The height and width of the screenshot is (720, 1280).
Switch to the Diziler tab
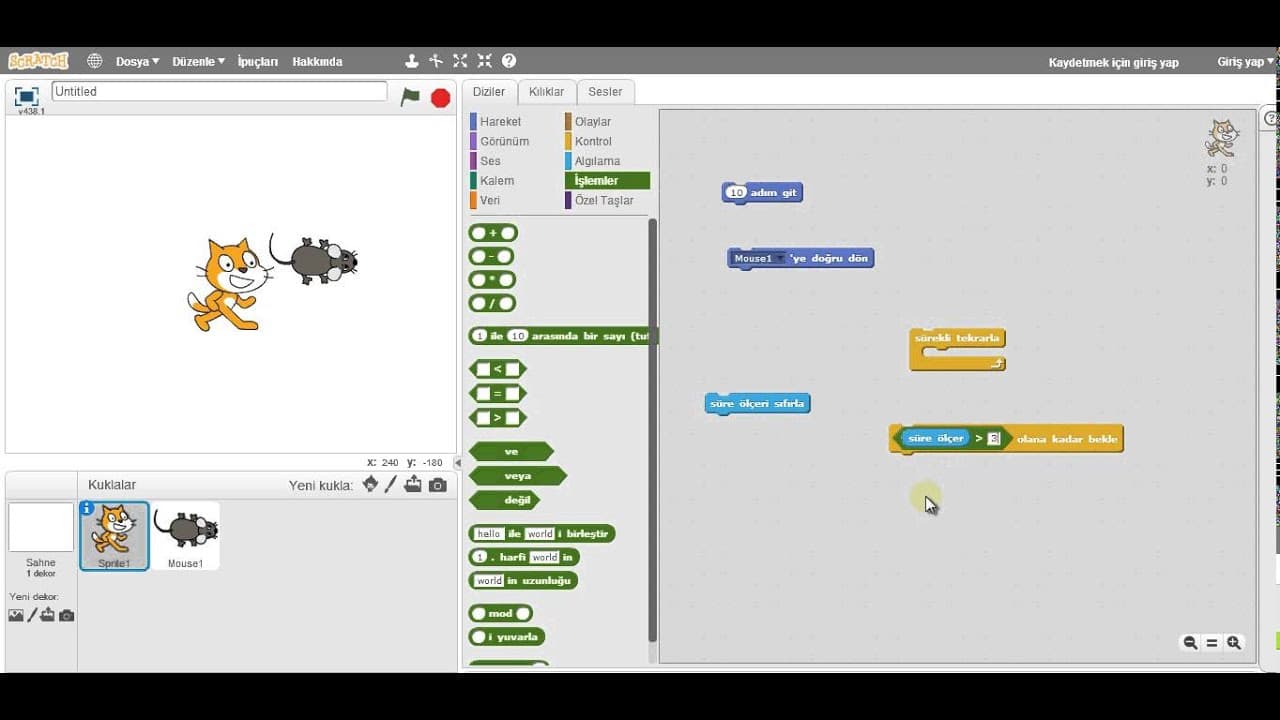point(489,92)
